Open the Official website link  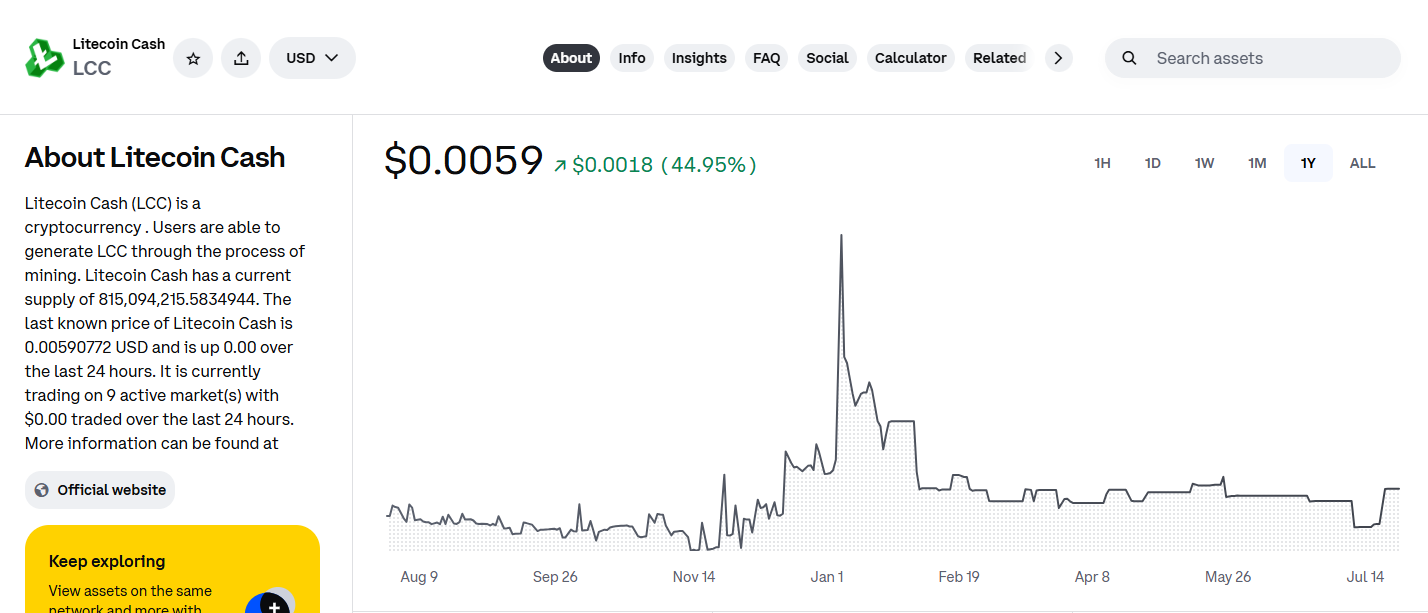coord(100,490)
